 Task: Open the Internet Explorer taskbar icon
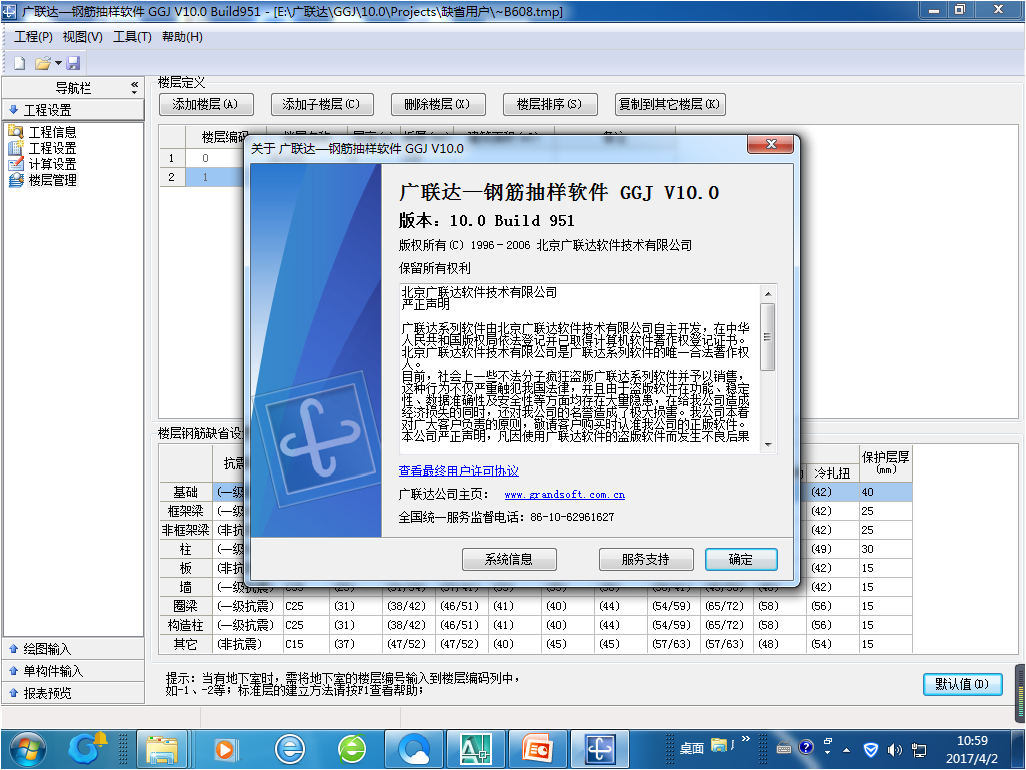(289, 749)
